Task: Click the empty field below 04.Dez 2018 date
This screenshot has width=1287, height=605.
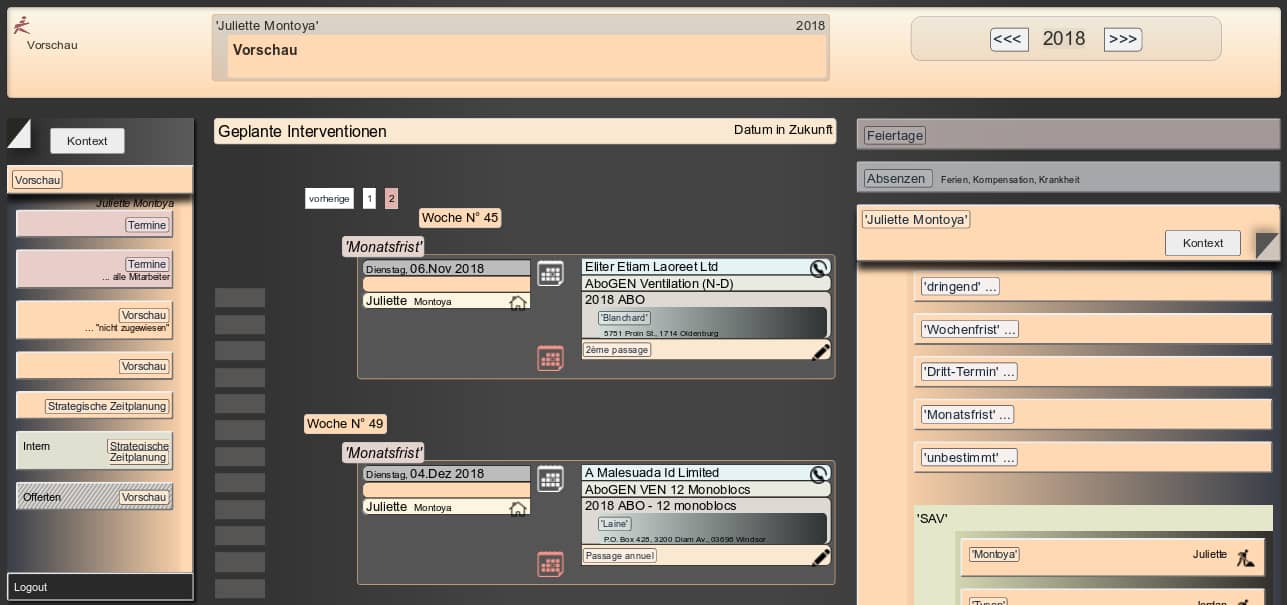Action: pyautogui.click(x=446, y=490)
